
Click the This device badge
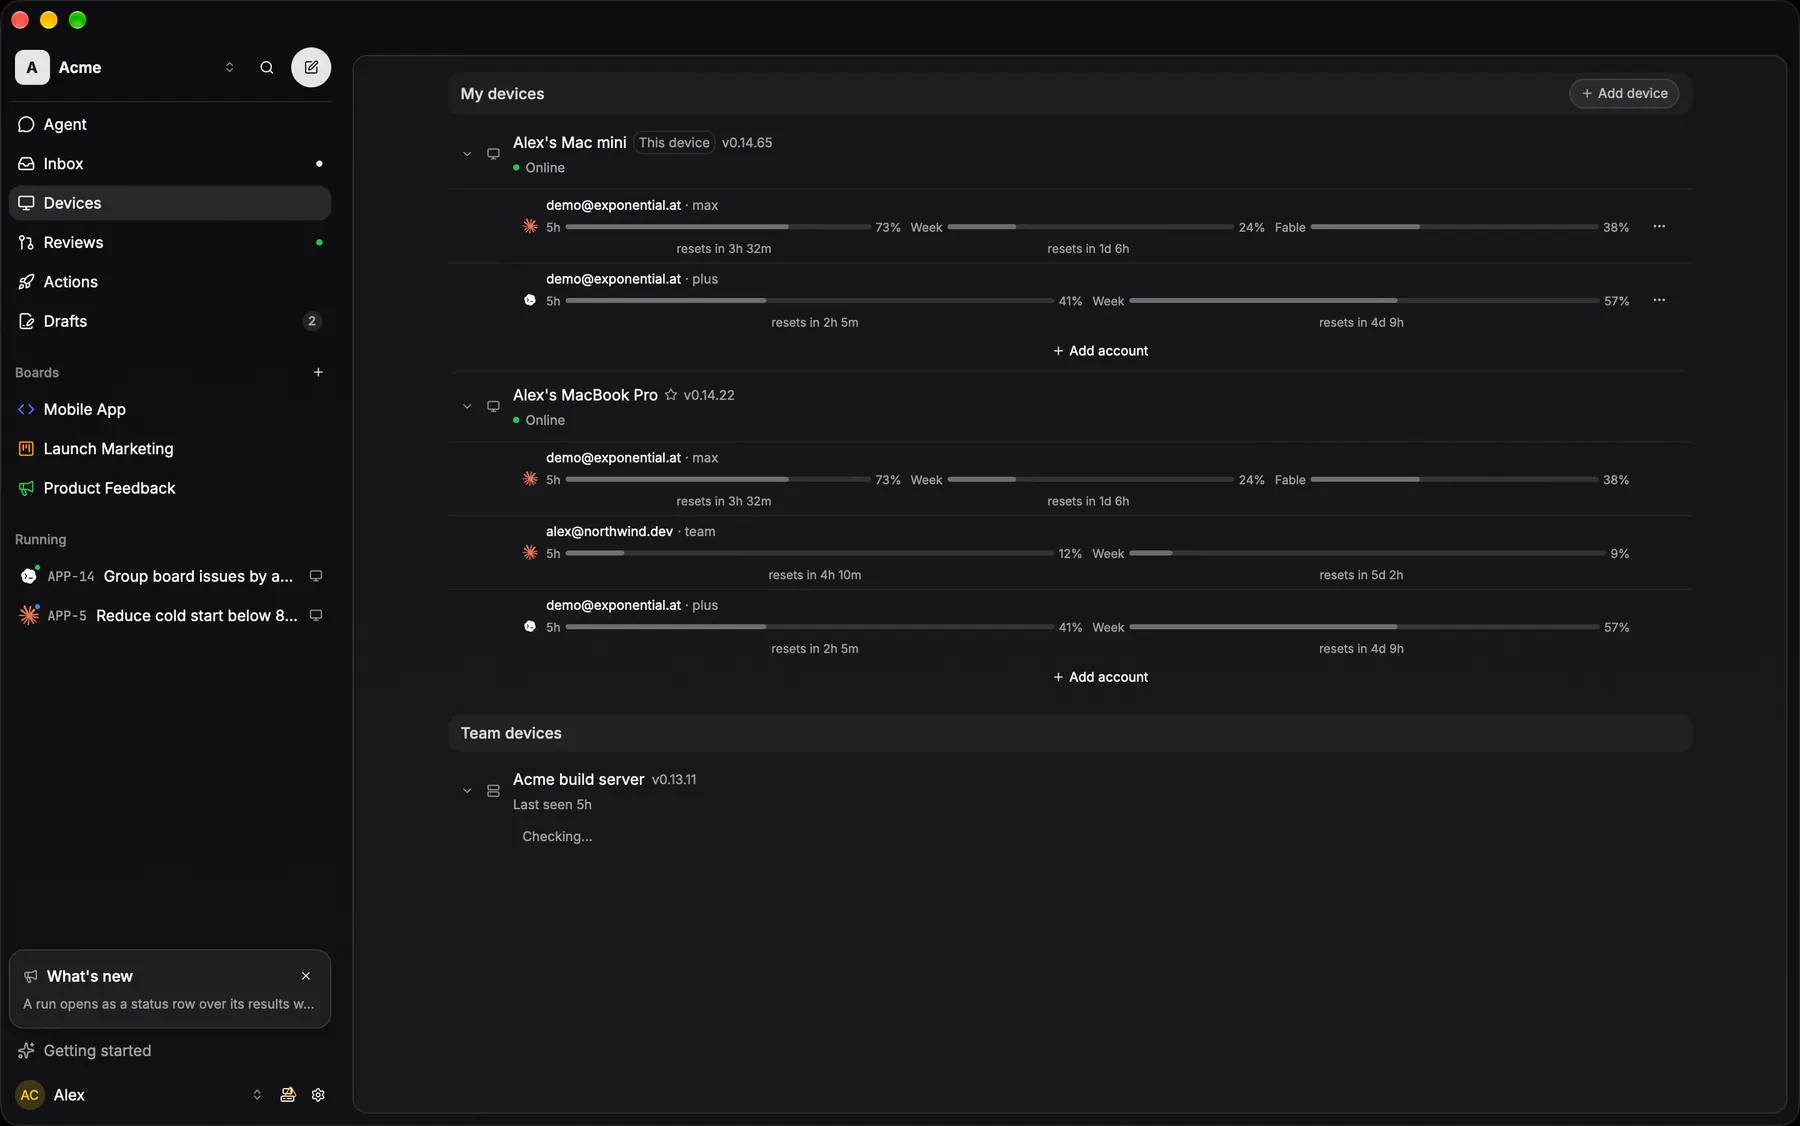click(674, 143)
